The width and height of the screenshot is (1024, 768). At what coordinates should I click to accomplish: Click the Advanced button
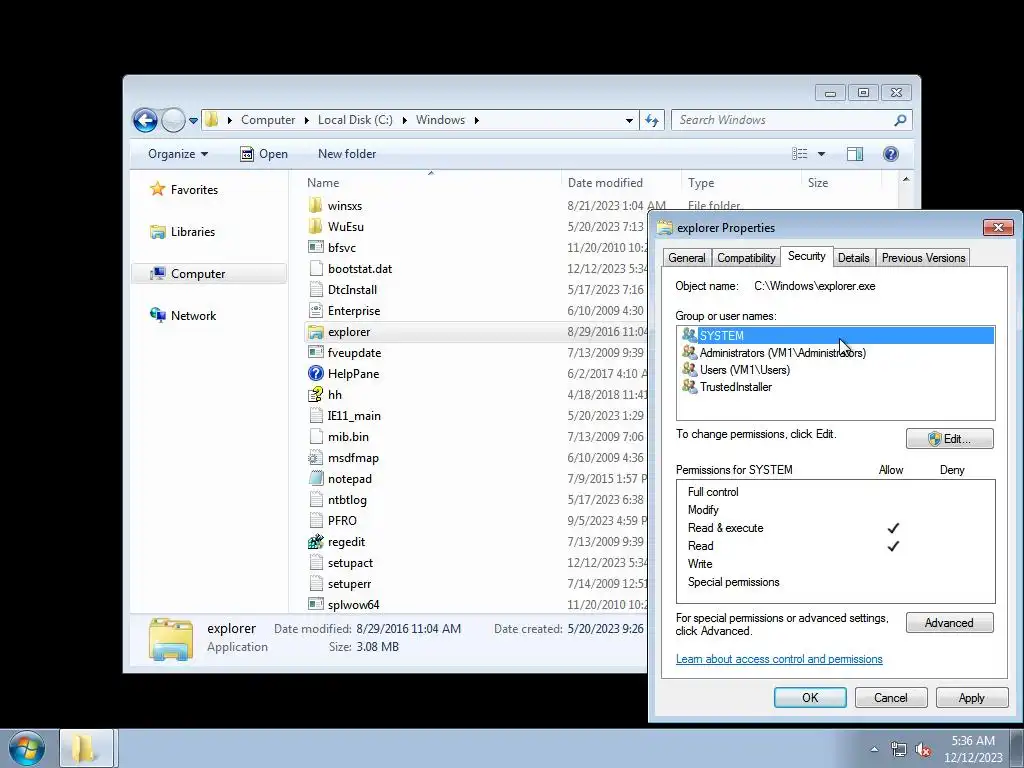click(x=950, y=623)
